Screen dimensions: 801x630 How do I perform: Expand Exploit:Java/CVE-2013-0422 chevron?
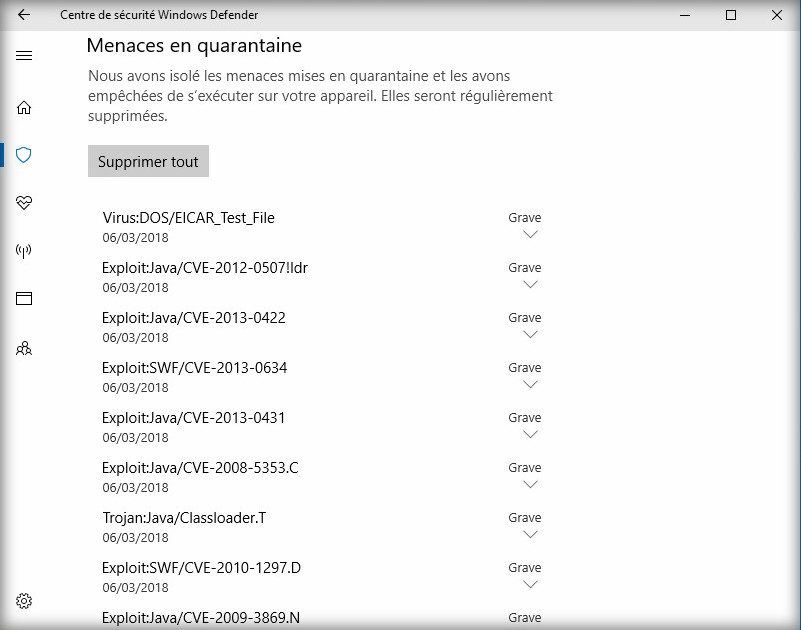530,335
